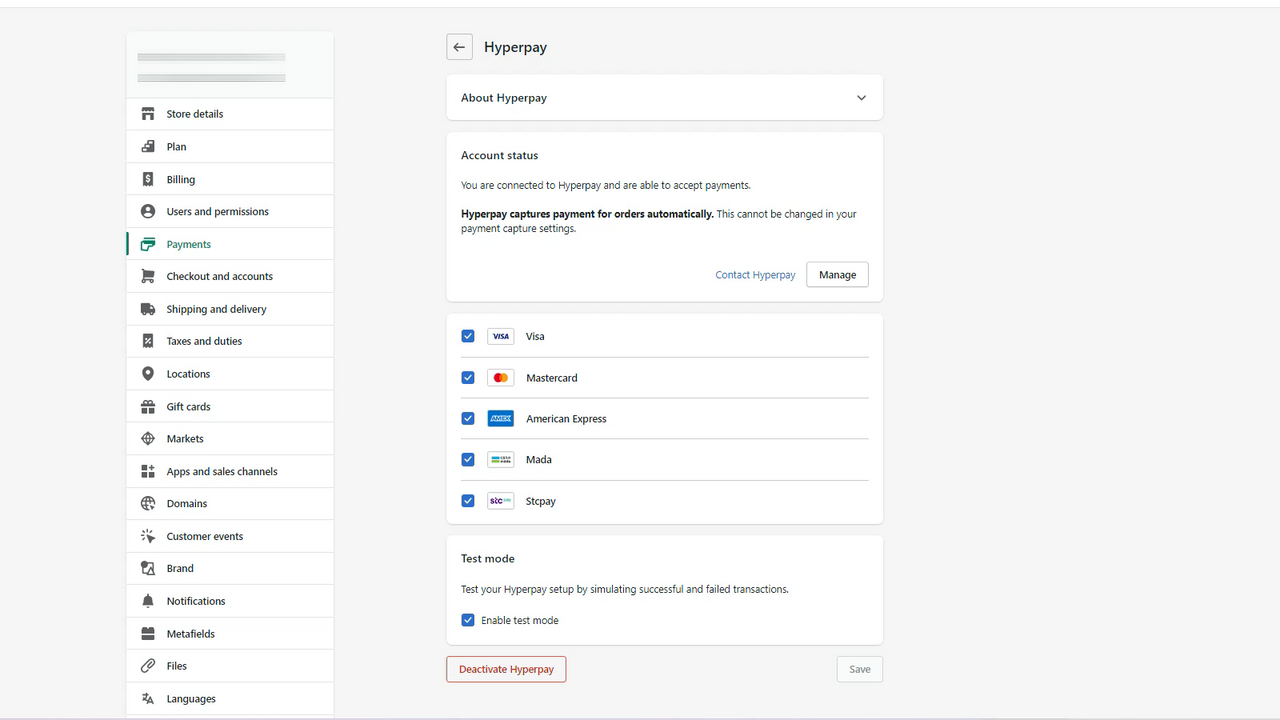1280x720 pixels.
Task: Click the Mada payment logo
Action: click(x=501, y=460)
